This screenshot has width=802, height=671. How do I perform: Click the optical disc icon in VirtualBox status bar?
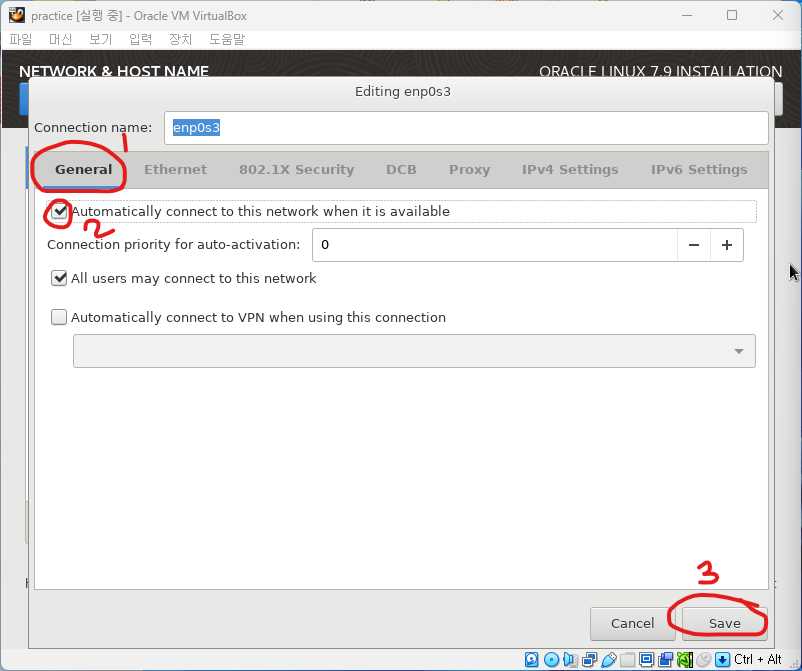point(551,659)
